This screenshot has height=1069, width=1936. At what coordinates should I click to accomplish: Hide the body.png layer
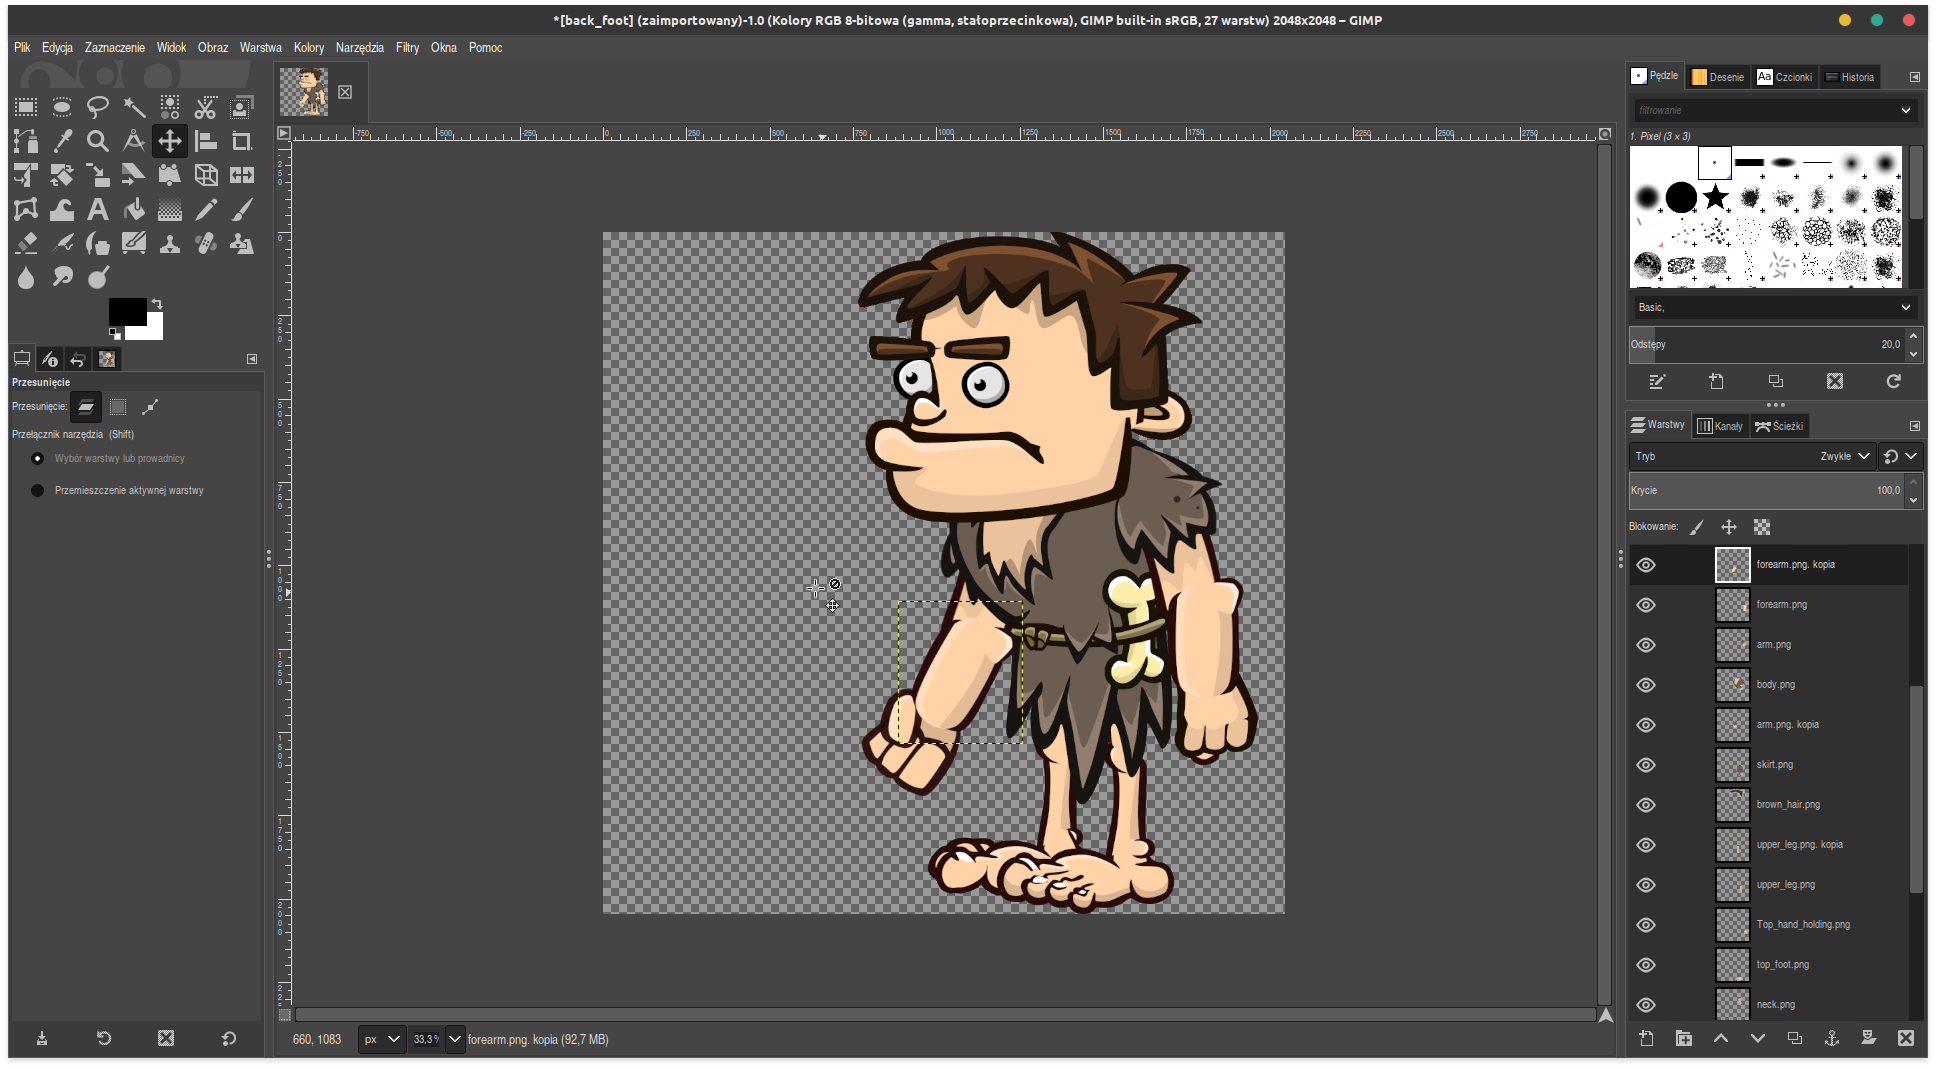click(1646, 684)
